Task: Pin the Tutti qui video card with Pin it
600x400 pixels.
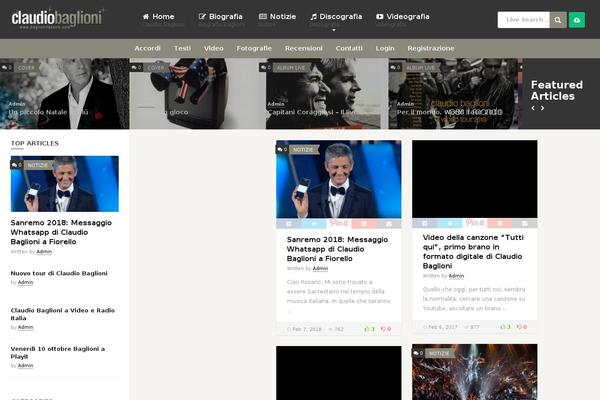Action: 474,223
